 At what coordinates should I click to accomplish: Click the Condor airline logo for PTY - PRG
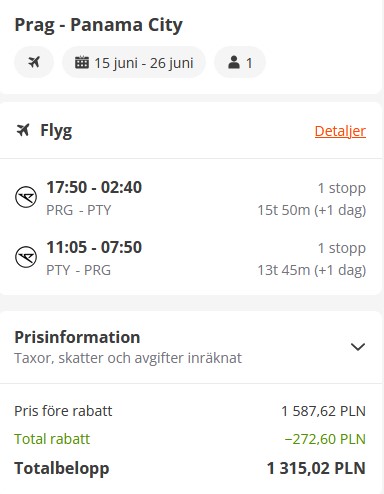26,257
